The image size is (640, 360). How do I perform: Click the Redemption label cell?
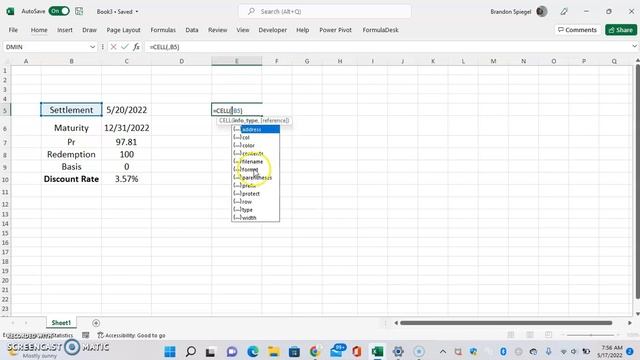71,155
